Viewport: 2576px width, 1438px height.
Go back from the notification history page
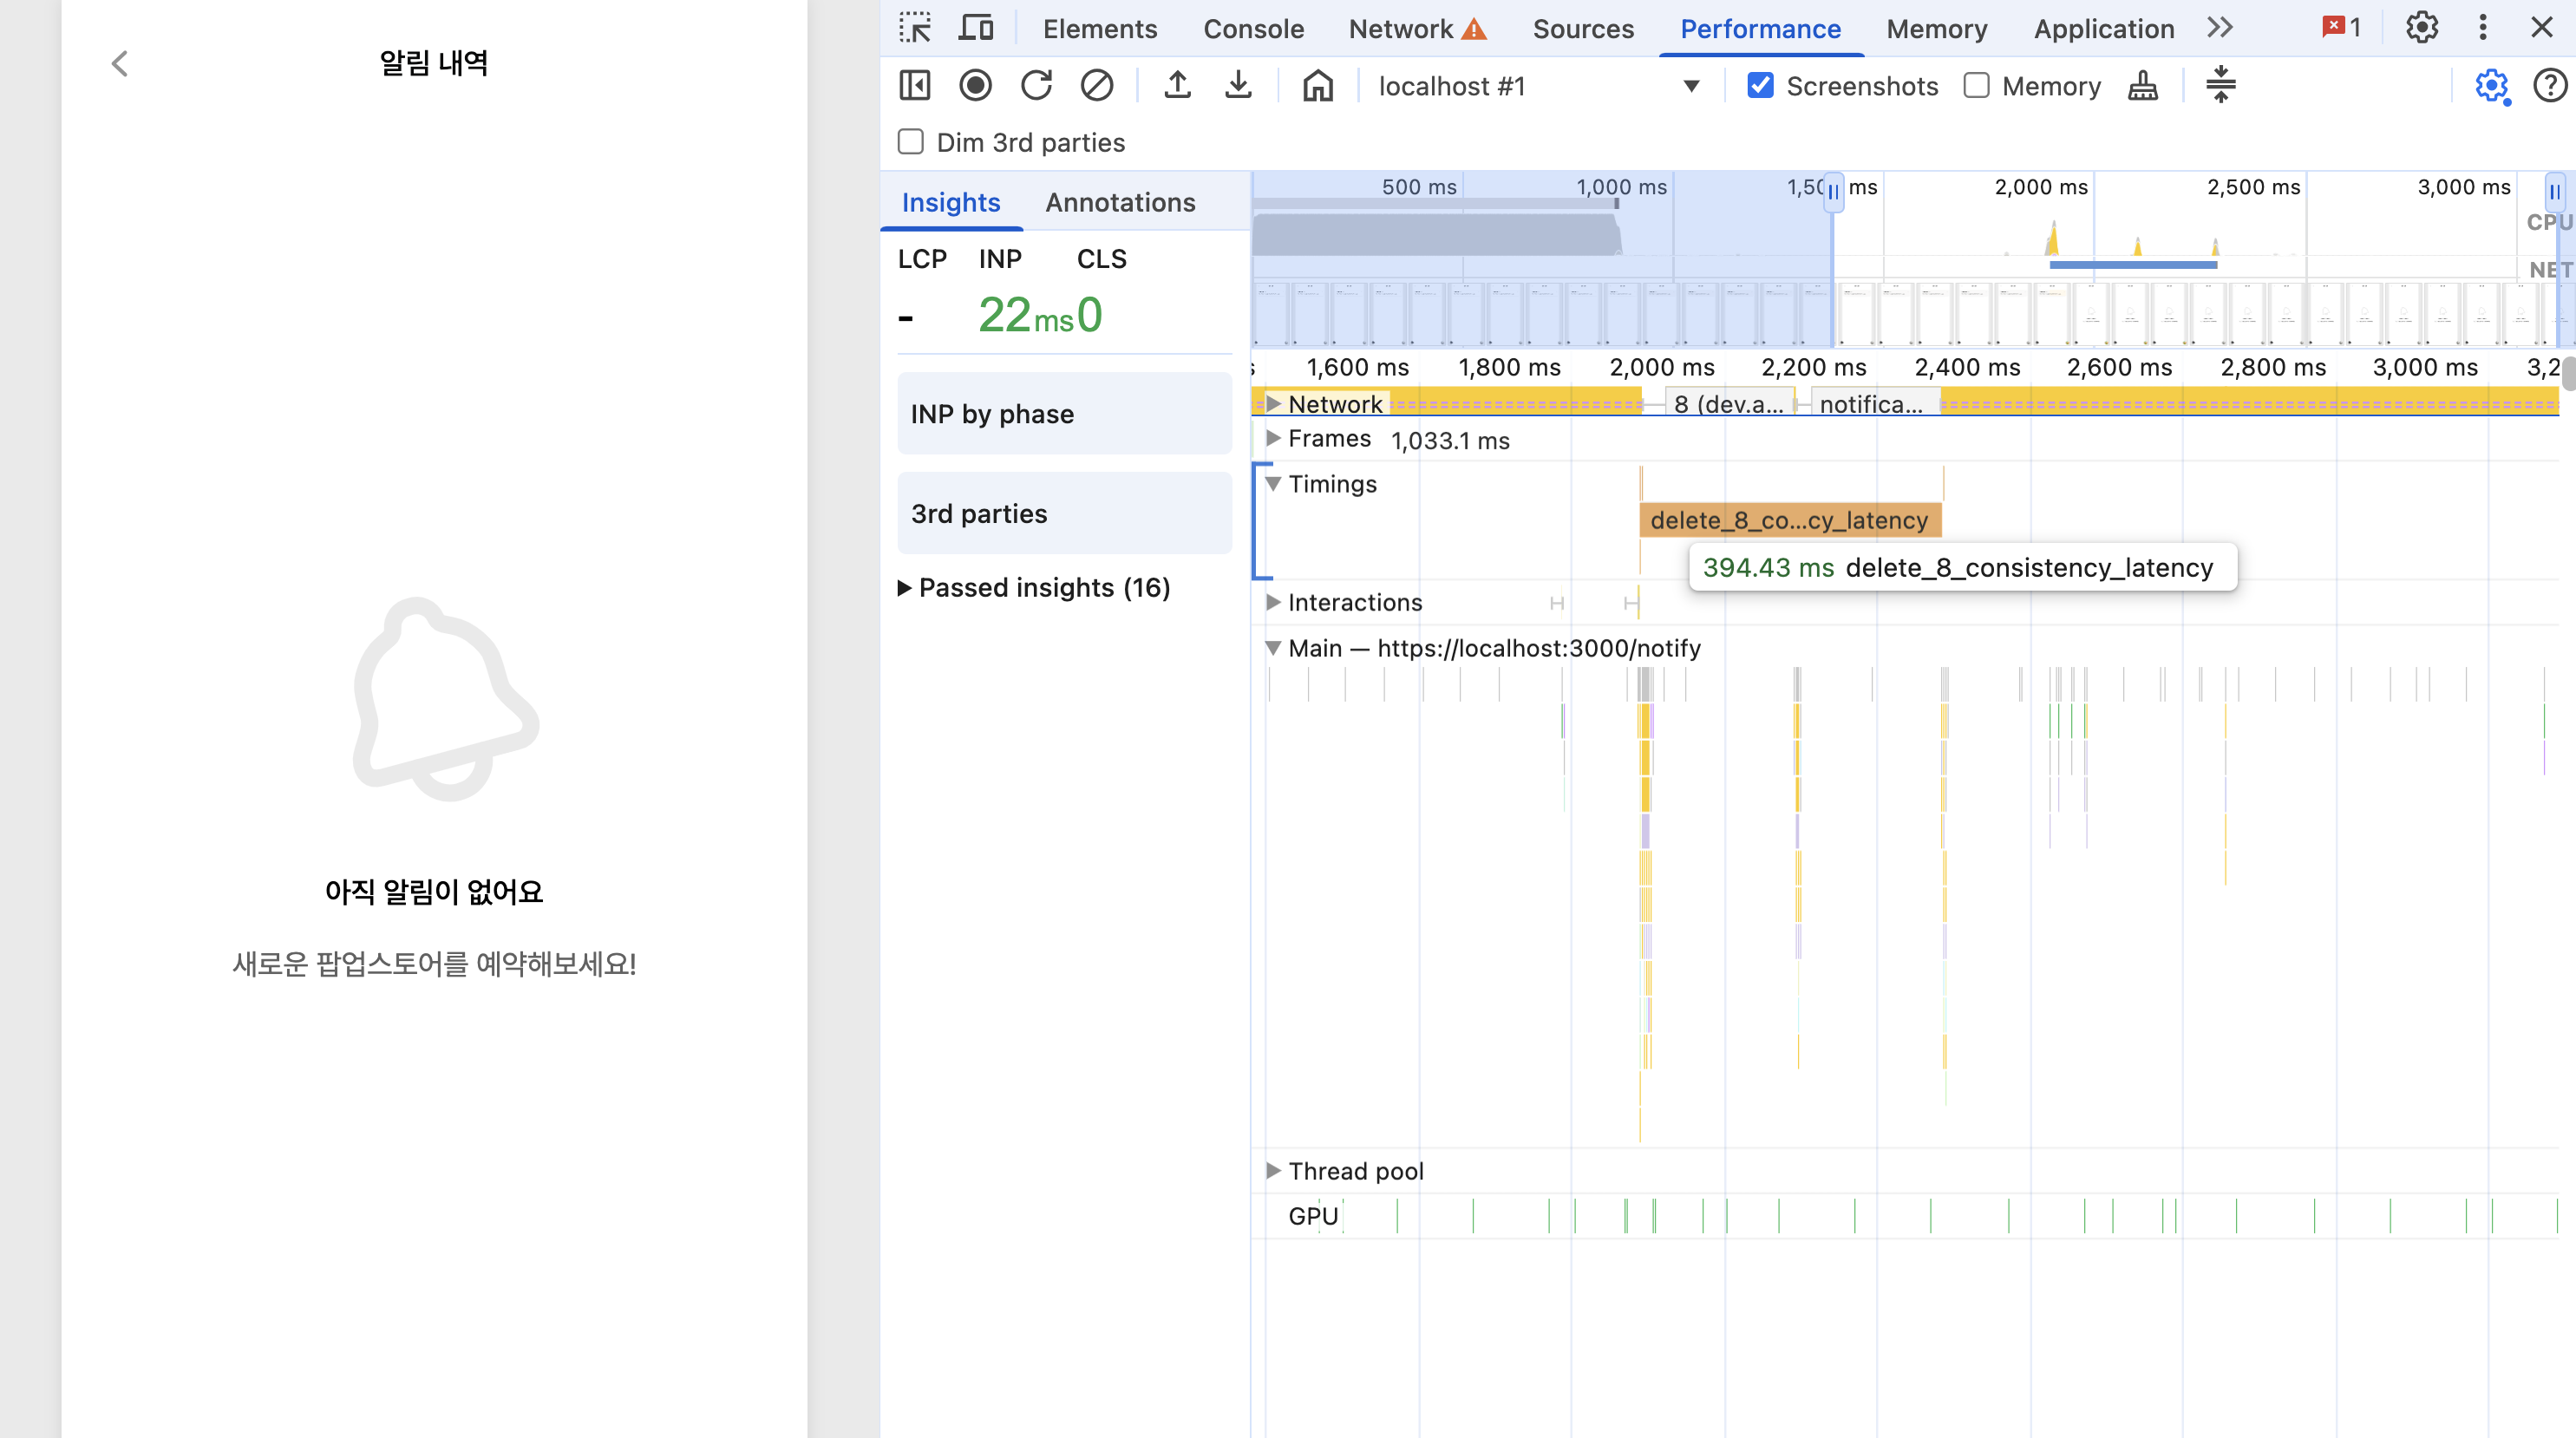click(x=120, y=64)
